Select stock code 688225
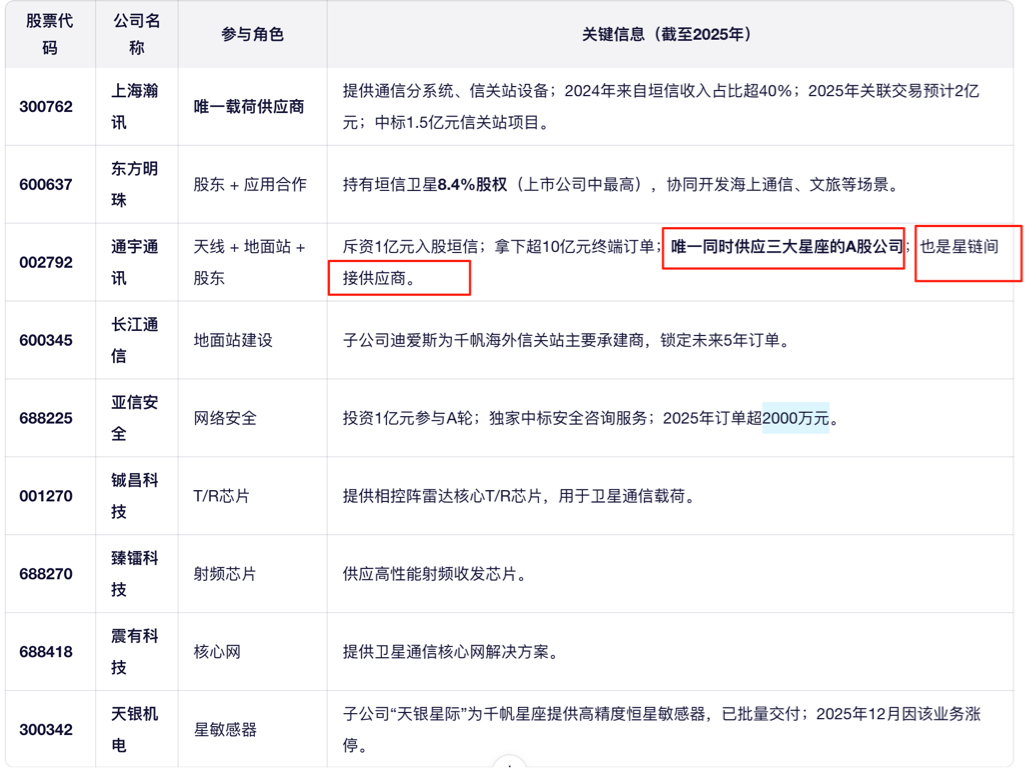This screenshot has height=768, width=1026. [x=46, y=418]
